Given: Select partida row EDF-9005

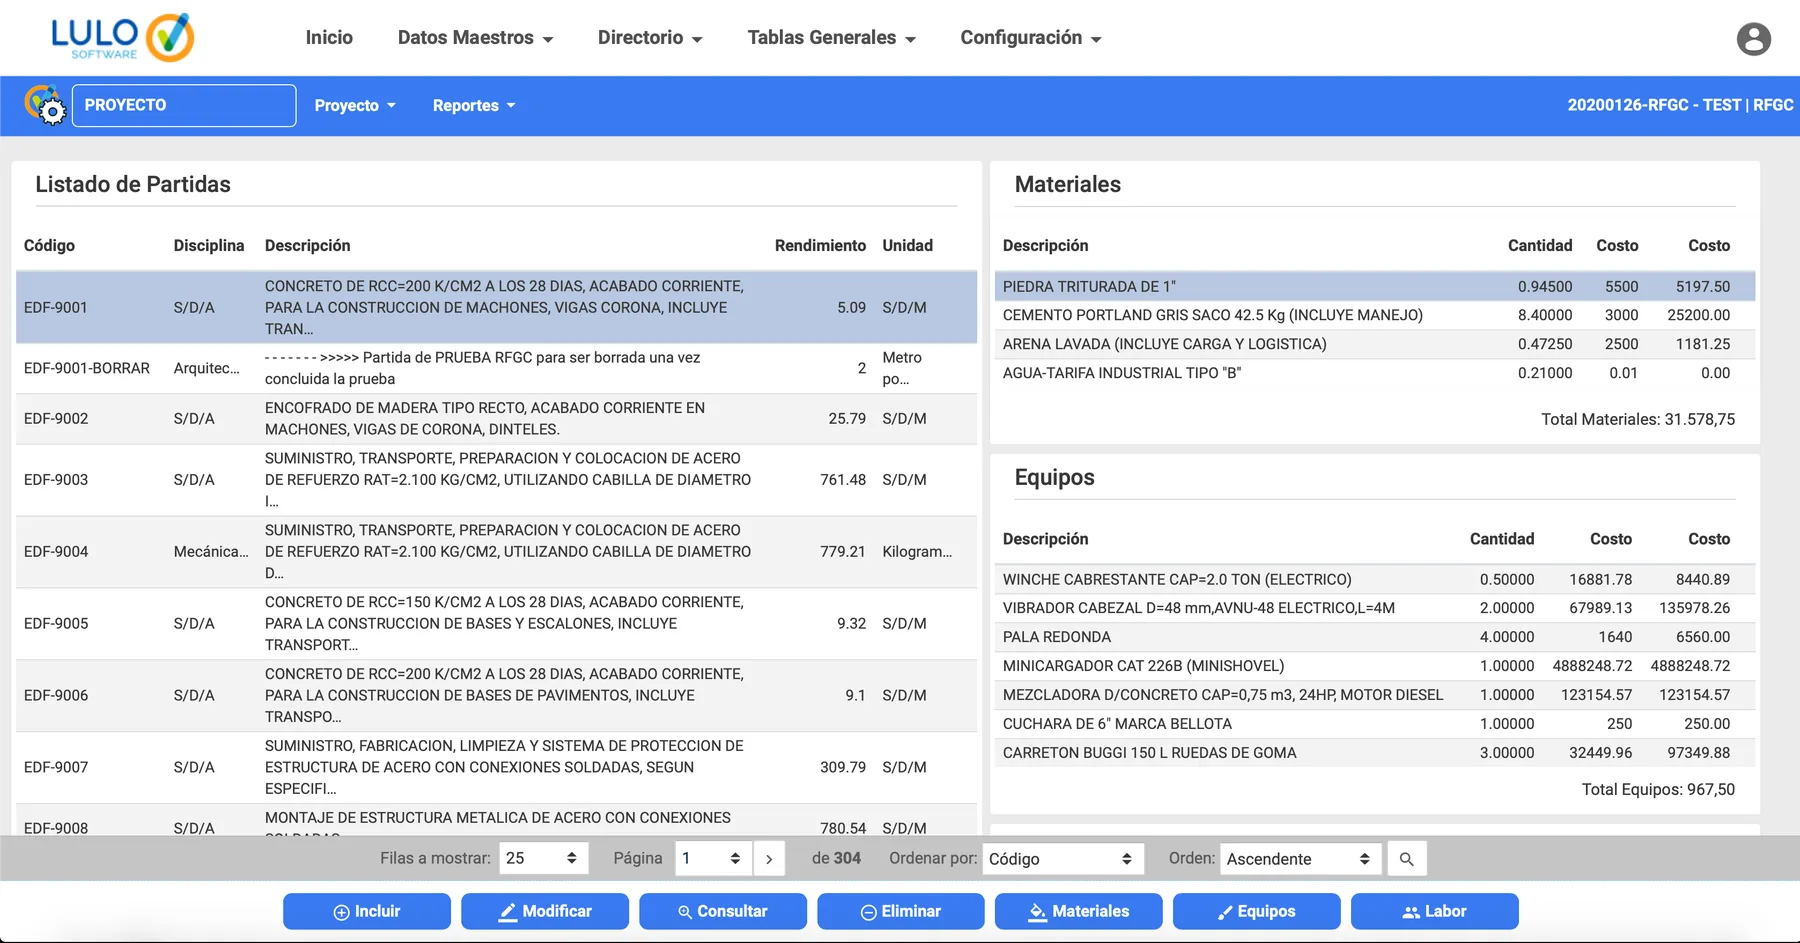Looking at the screenshot, I should [496, 624].
